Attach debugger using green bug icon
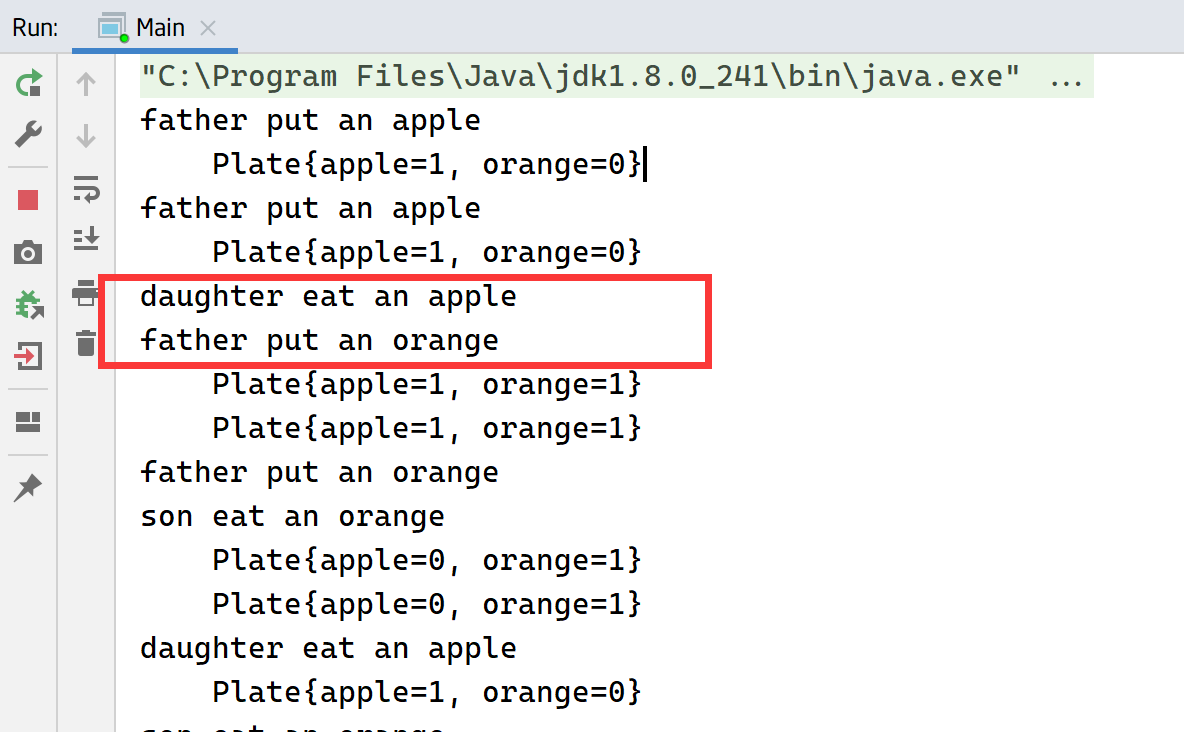 [x=28, y=304]
